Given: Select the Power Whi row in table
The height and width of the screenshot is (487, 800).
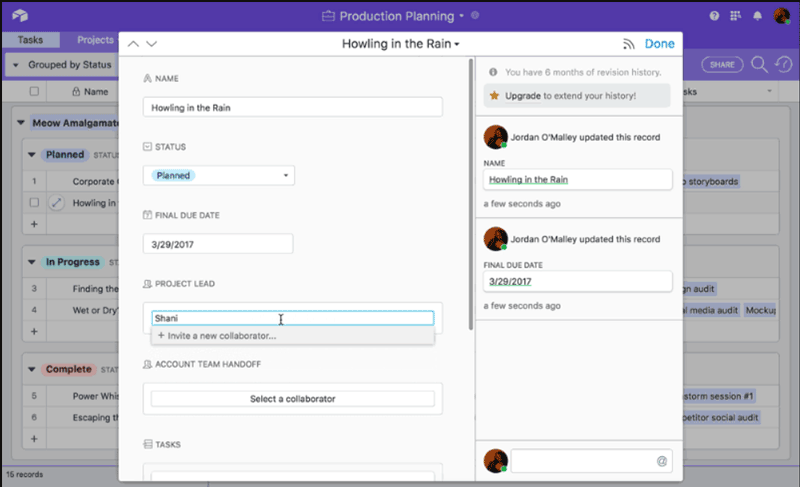Looking at the screenshot, I should point(95,396).
